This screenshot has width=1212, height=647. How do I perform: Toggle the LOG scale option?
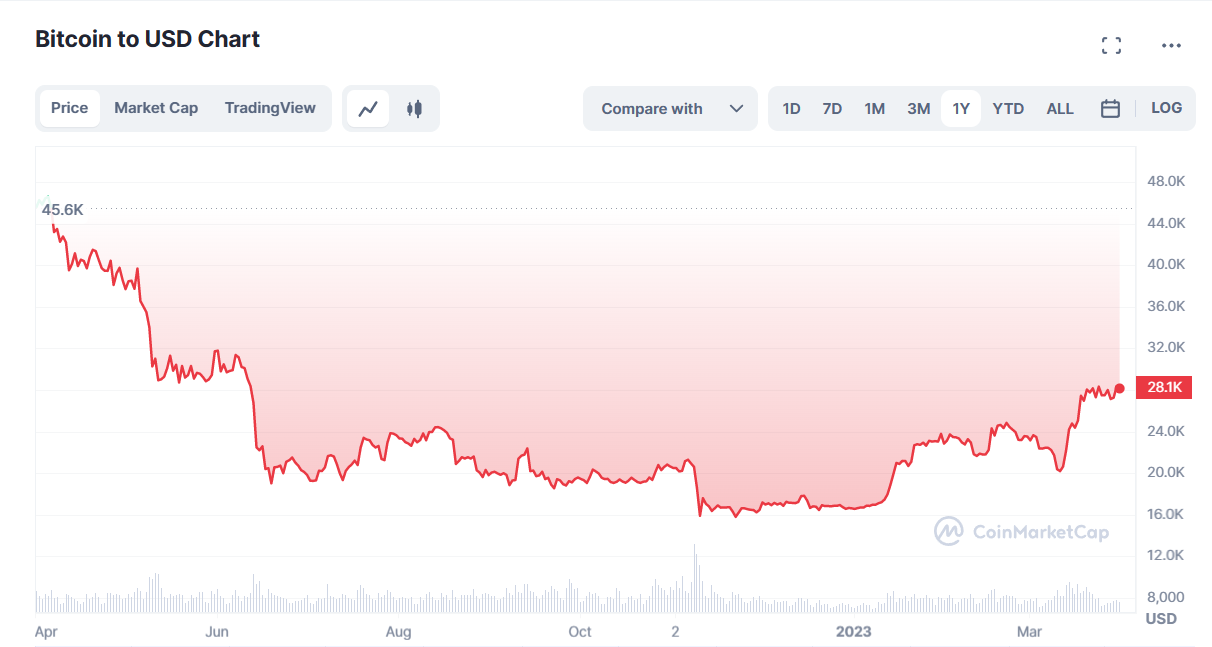point(1166,108)
